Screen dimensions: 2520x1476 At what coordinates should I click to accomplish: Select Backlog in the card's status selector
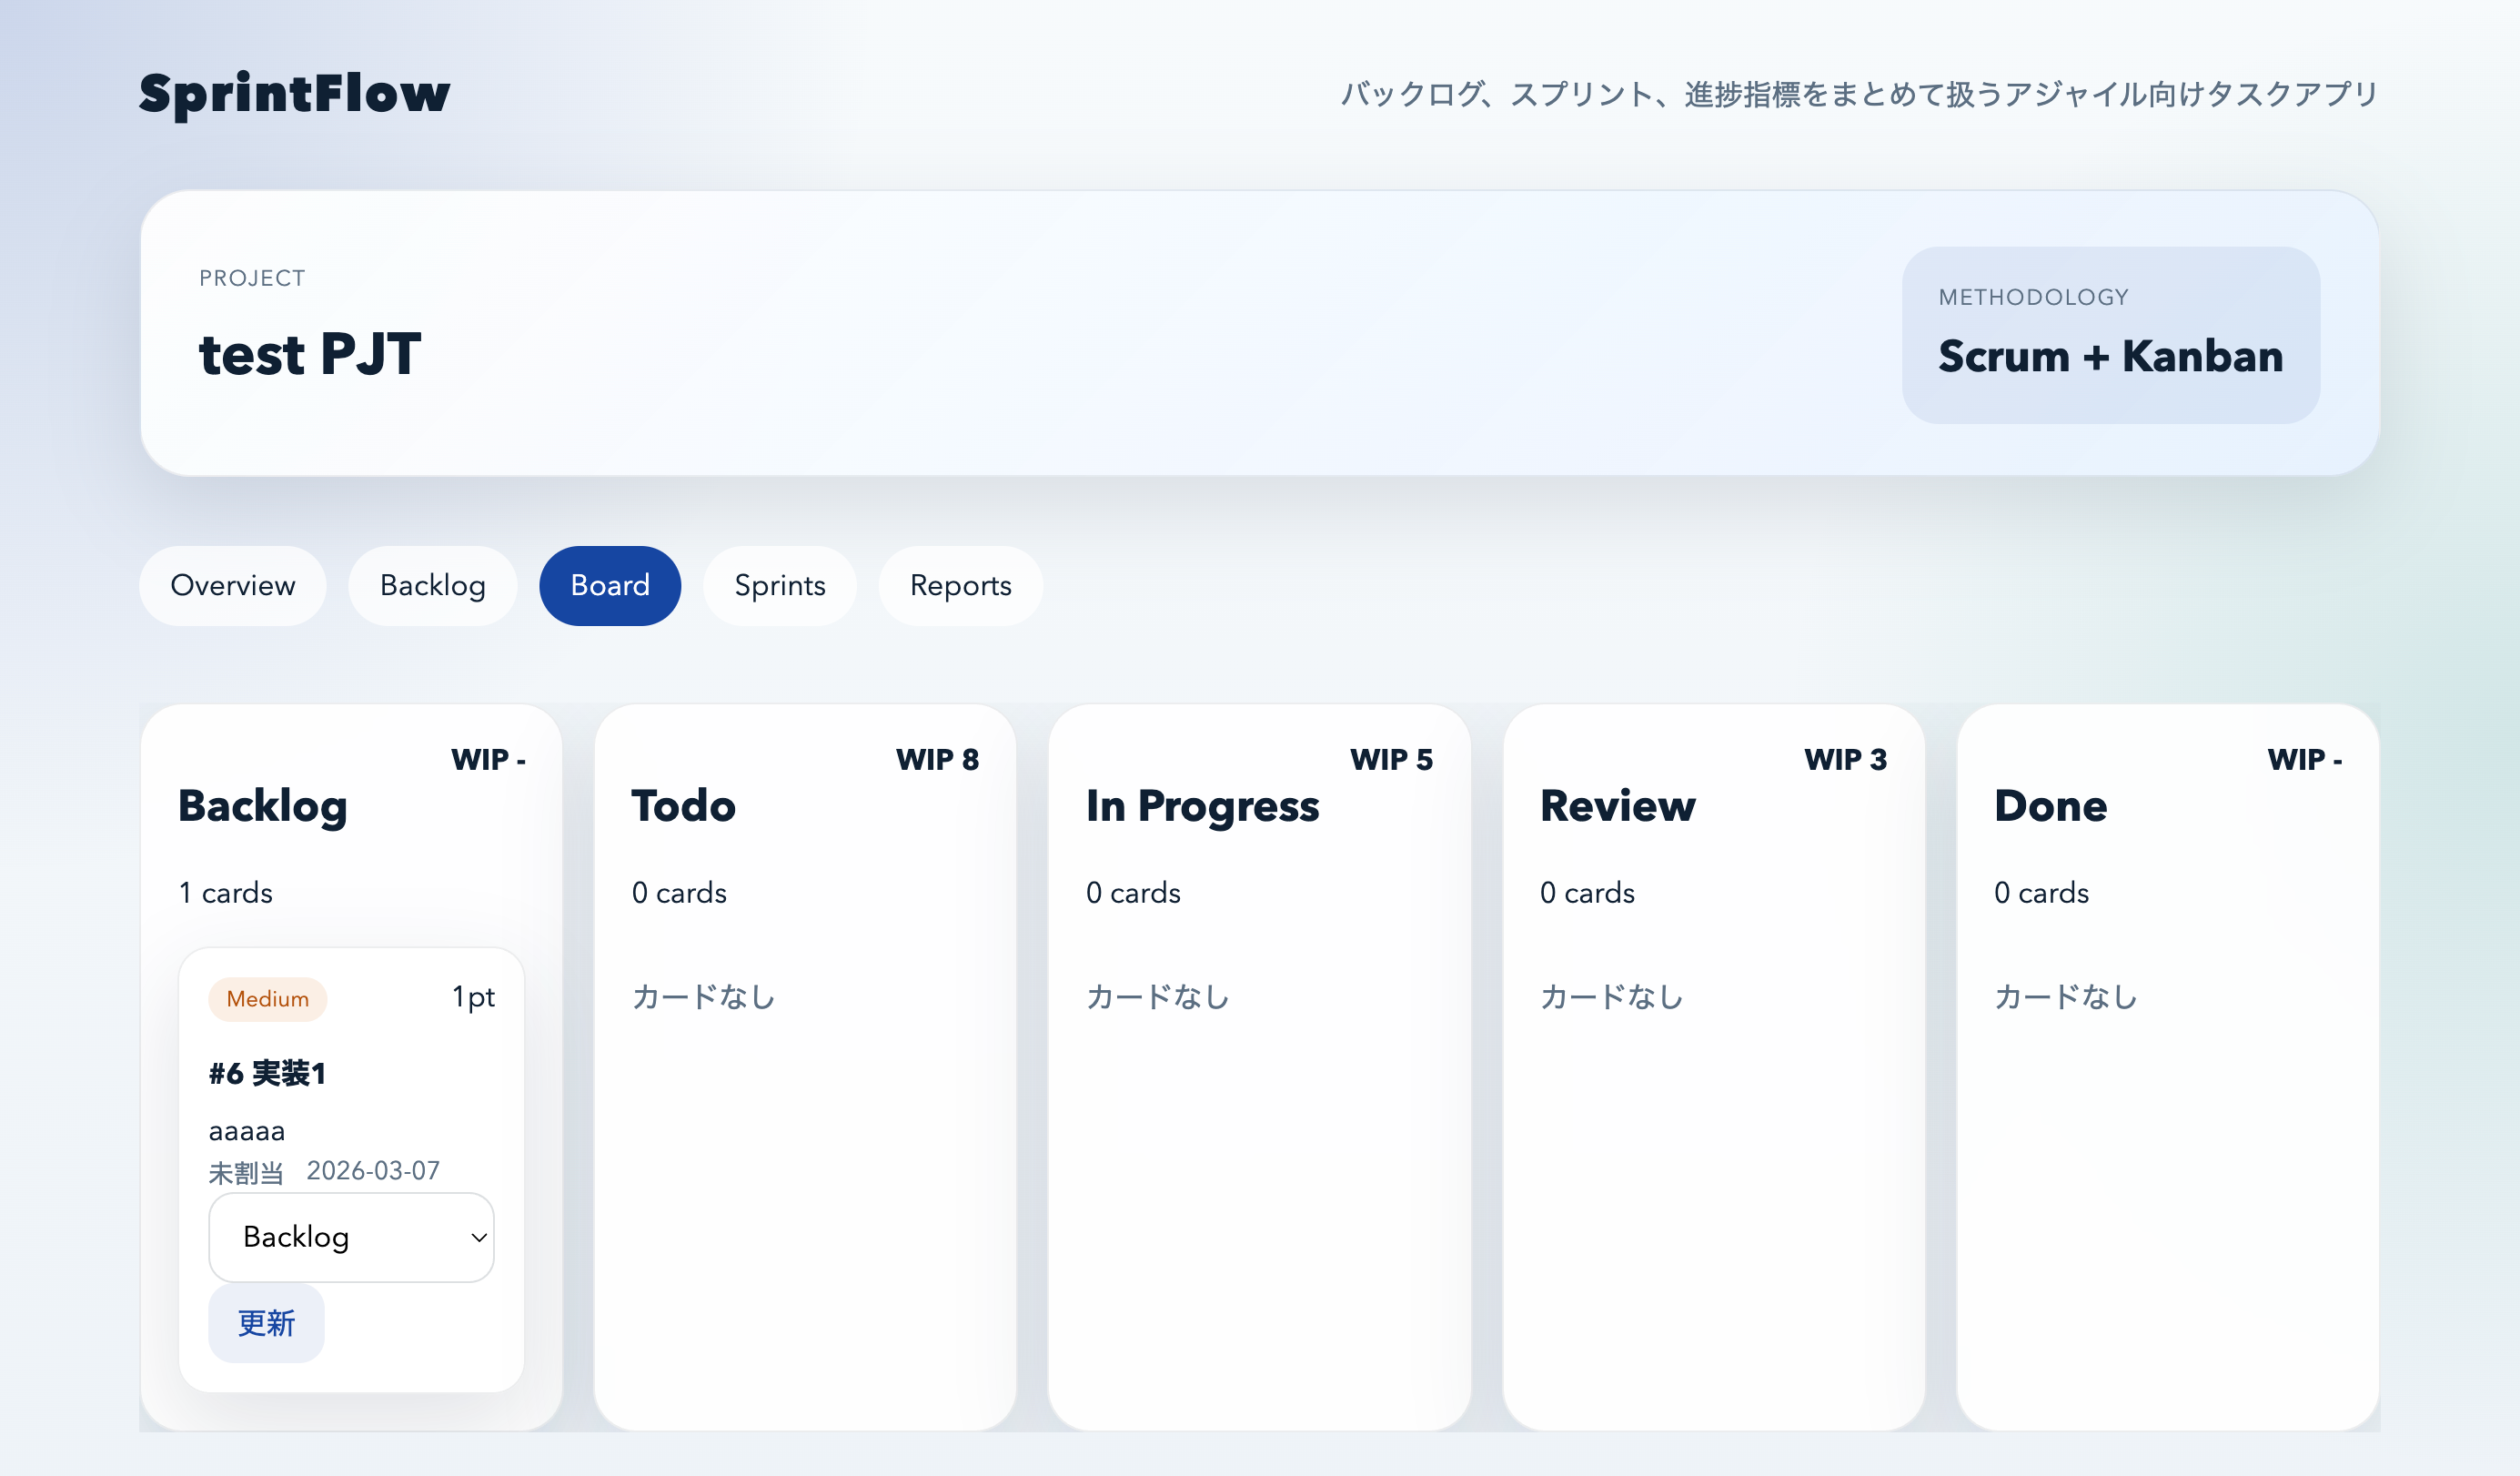coord(295,1237)
